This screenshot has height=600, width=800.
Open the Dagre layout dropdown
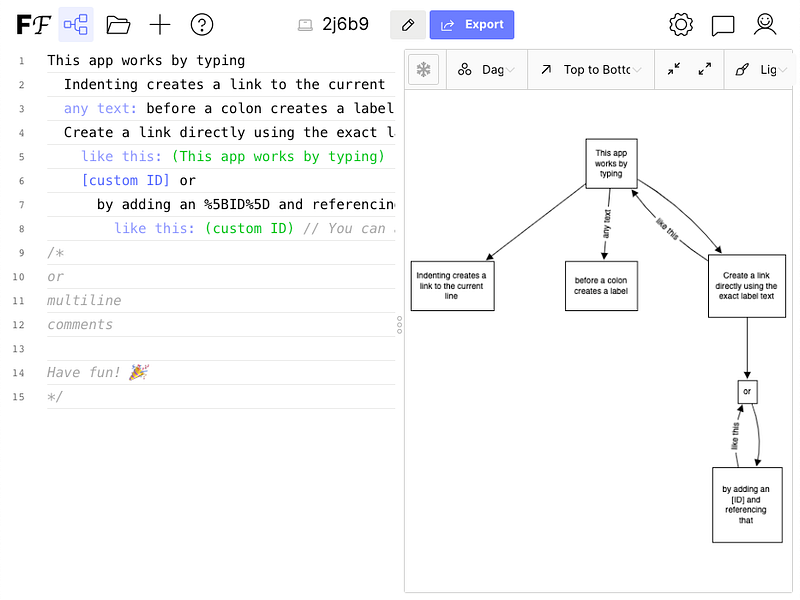click(487, 68)
